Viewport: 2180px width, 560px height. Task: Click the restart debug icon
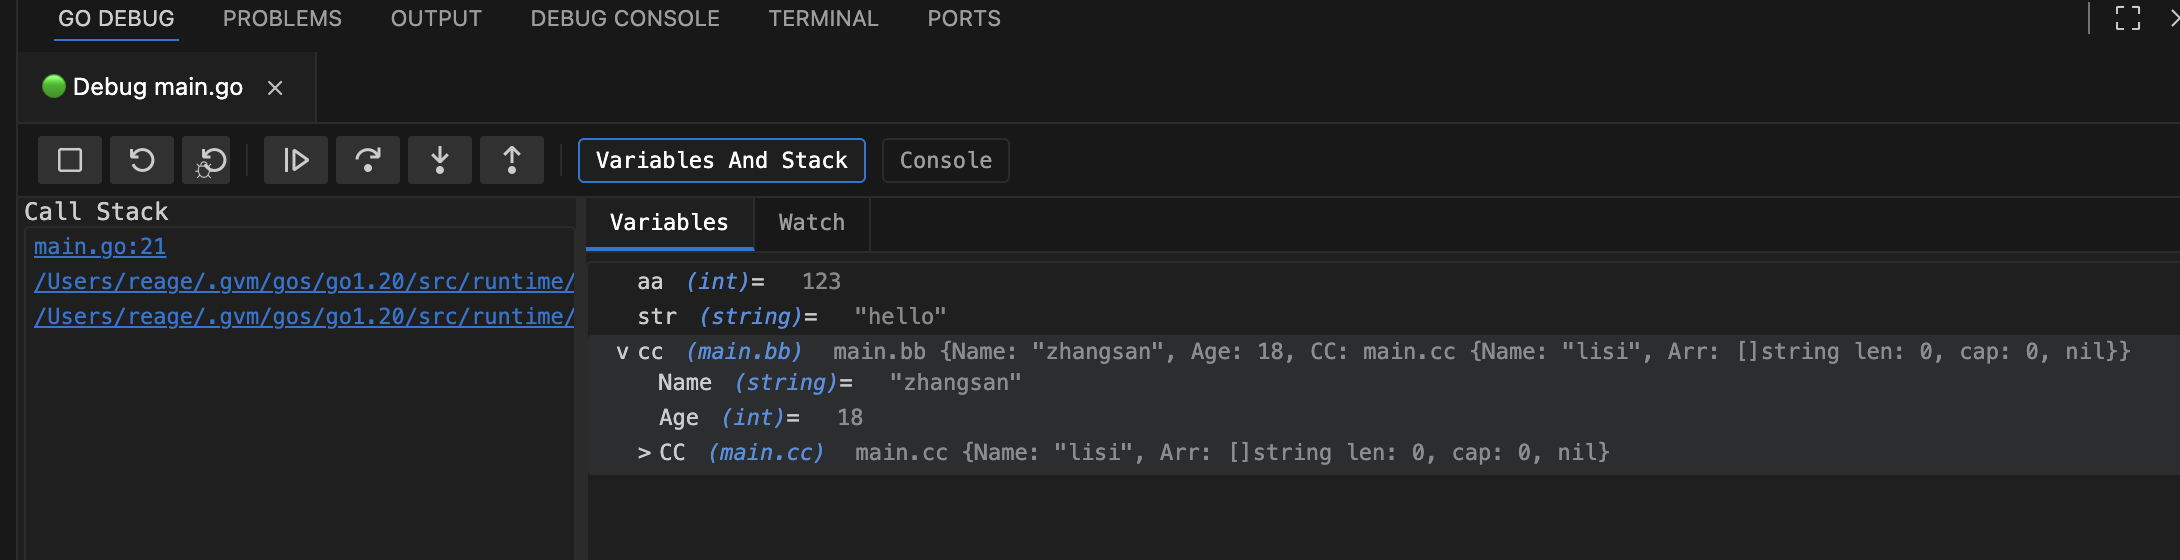(x=142, y=160)
